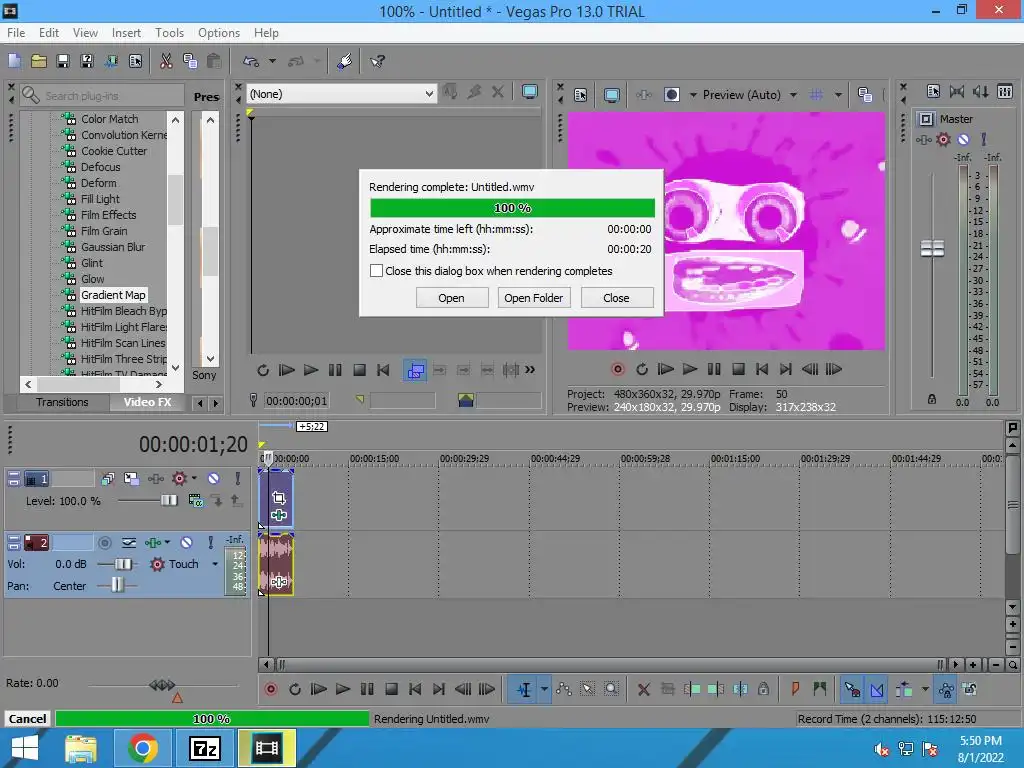The width and height of the screenshot is (1024, 768).
Task: Click the Open folder toolbar icon
Action: (39, 61)
